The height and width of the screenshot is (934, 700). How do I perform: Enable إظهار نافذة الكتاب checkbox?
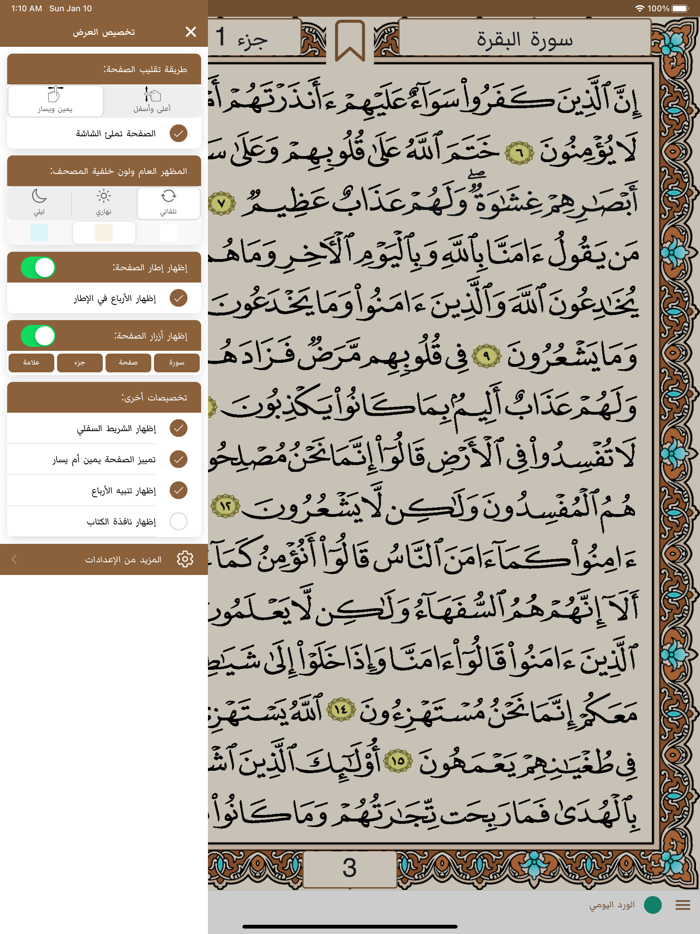[178, 521]
